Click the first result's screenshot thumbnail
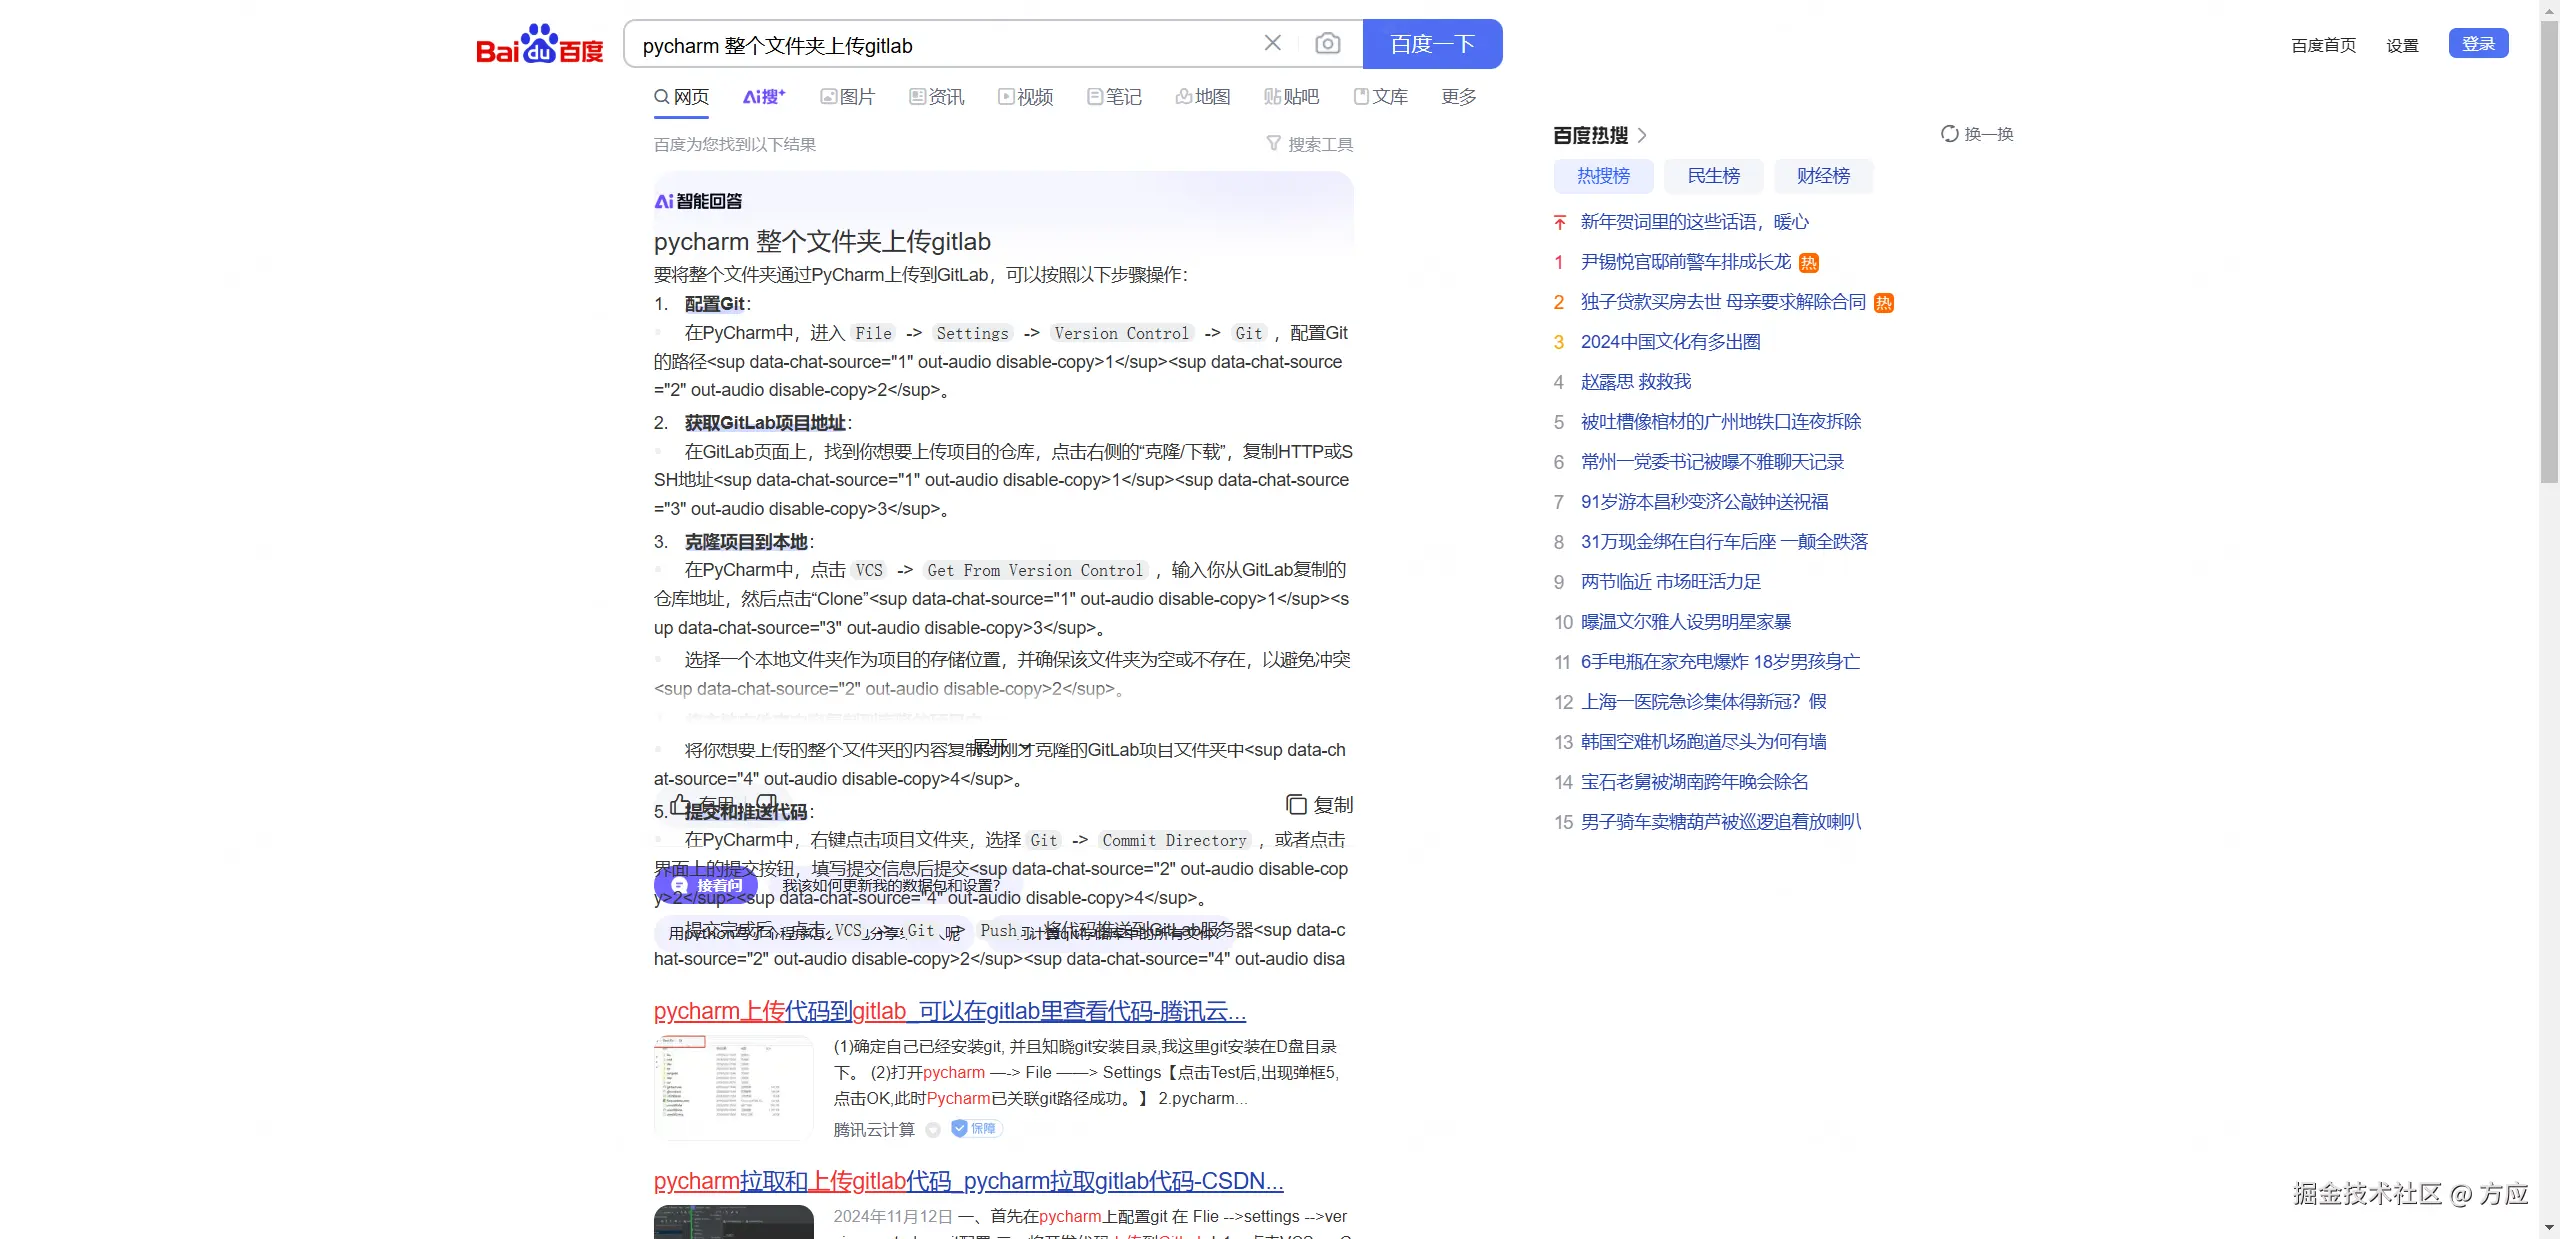Image resolution: width=2560 pixels, height=1239 pixels. click(732, 1086)
